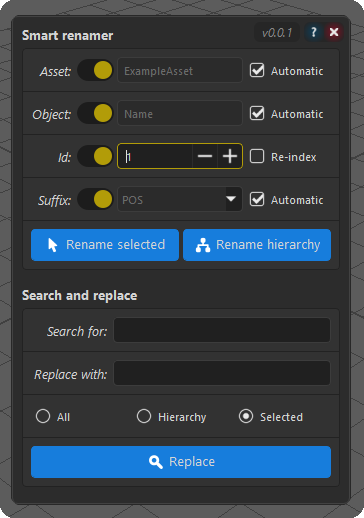Viewport: 364px width, 518px height.
Task: Click the Replace button
Action: pyautogui.click(x=181, y=462)
